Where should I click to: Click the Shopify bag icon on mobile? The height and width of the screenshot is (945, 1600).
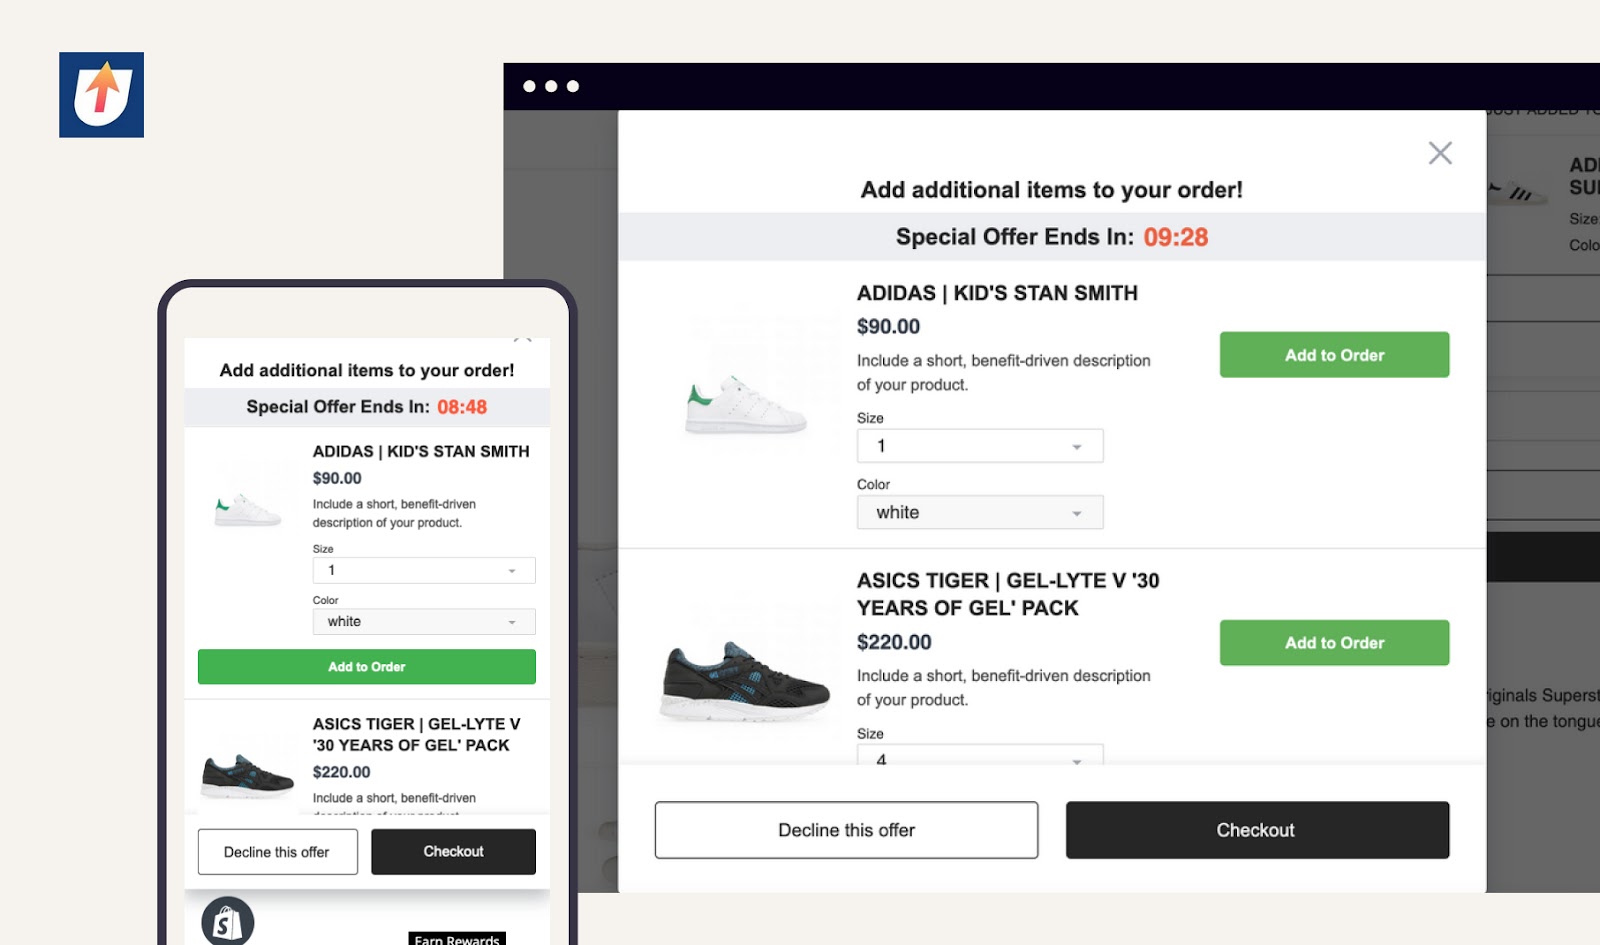pyautogui.click(x=228, y=922)
